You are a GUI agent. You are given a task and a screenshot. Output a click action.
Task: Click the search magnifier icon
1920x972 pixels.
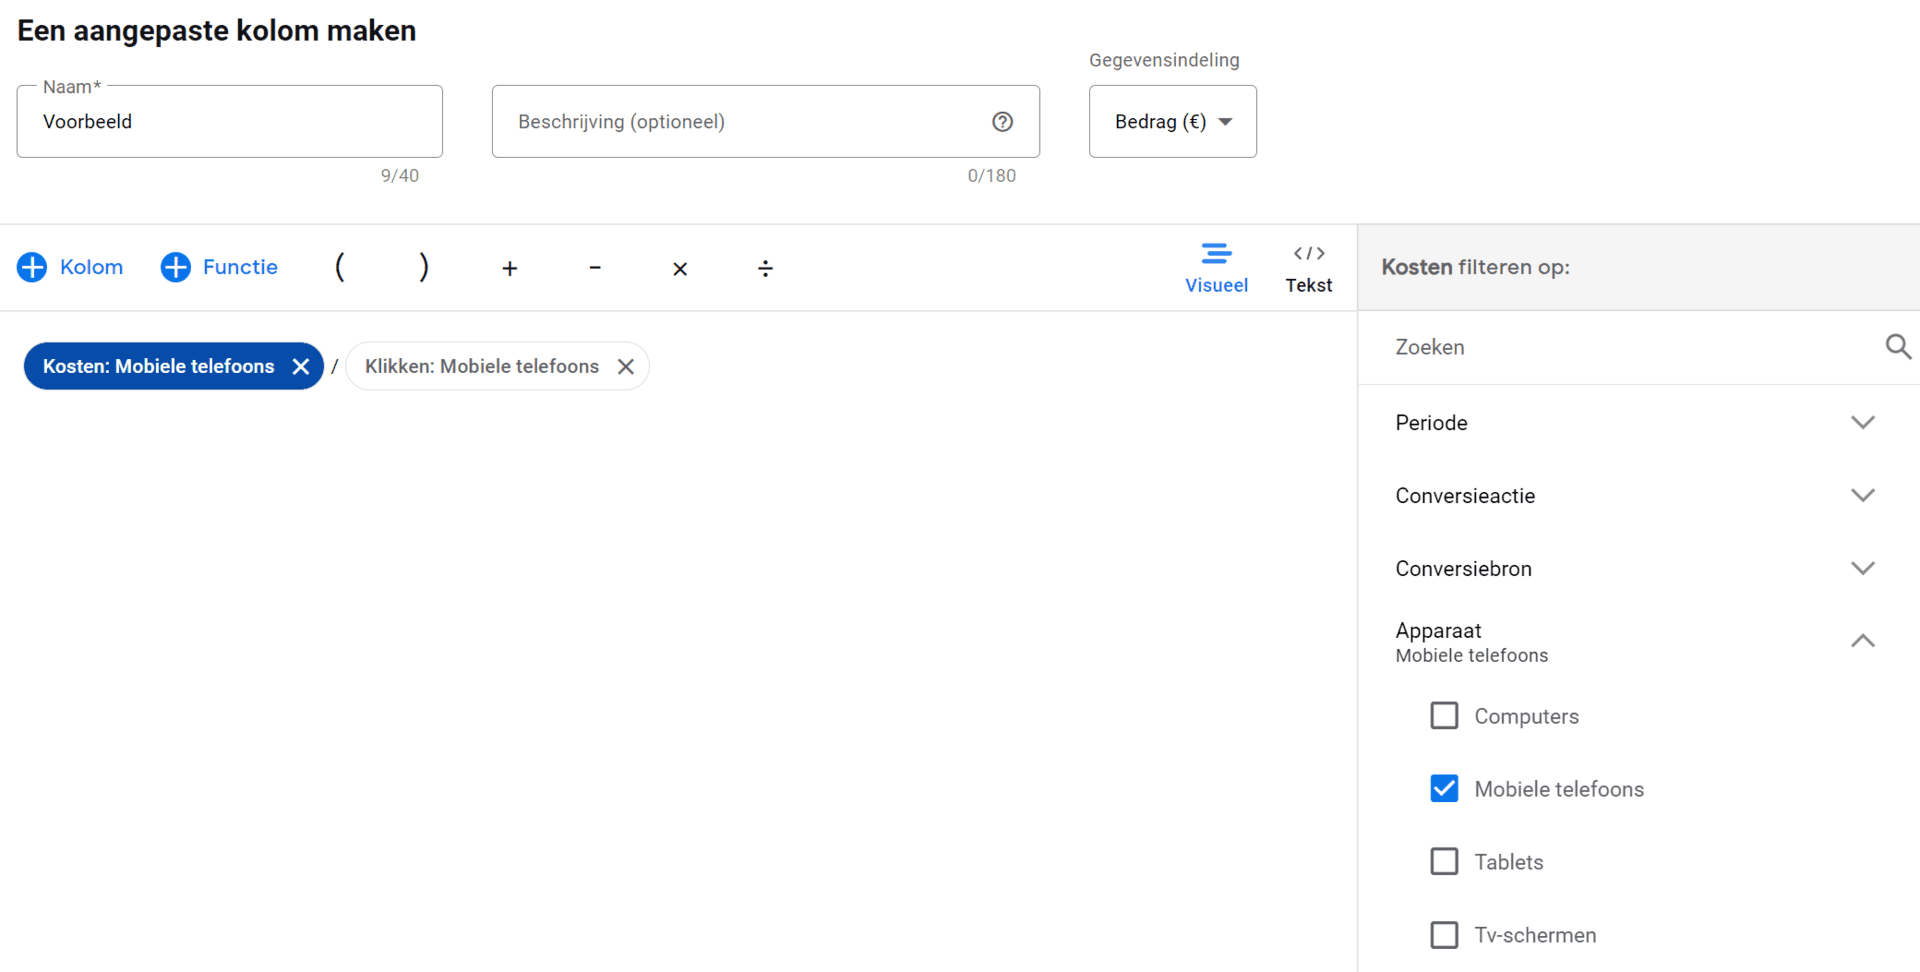pos(1898,347)
